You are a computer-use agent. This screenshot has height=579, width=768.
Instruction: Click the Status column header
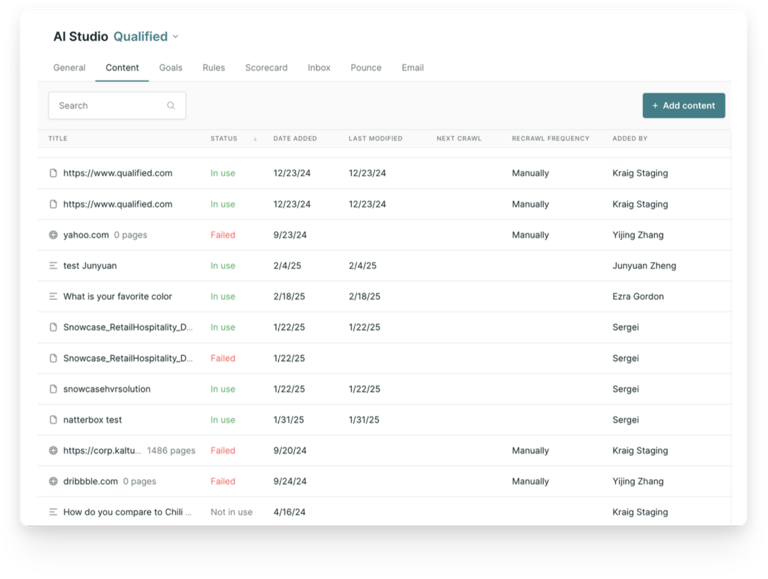pos(224,139)
